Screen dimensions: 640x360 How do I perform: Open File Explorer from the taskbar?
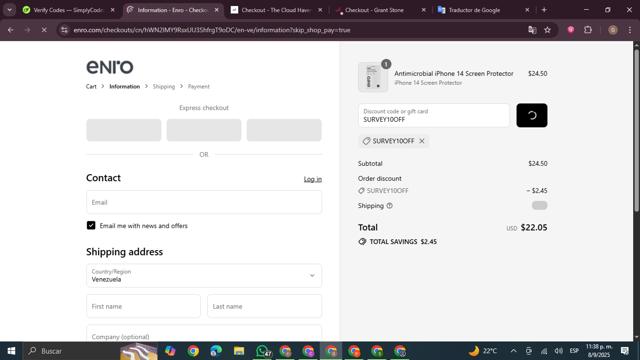pos(239,351)
